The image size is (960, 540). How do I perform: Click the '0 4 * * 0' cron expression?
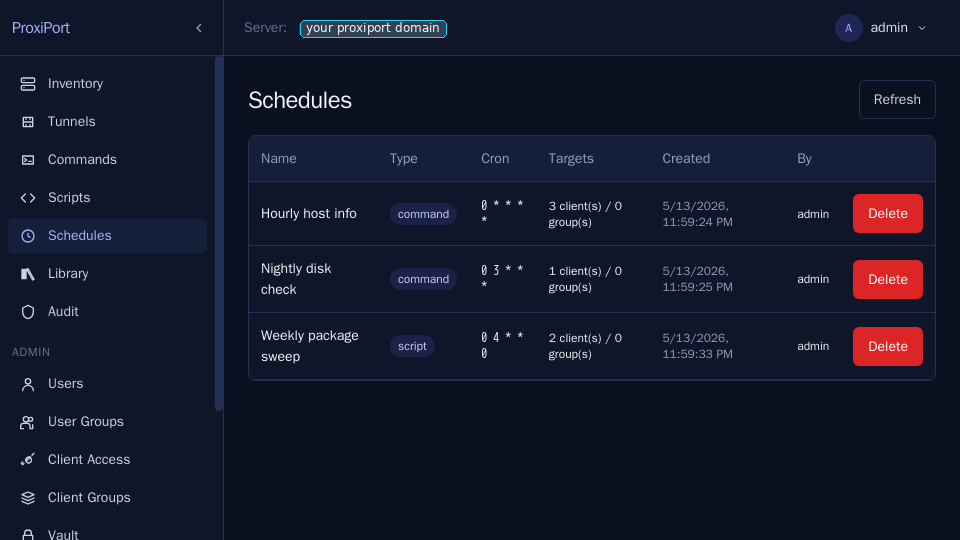click(502, 346)
